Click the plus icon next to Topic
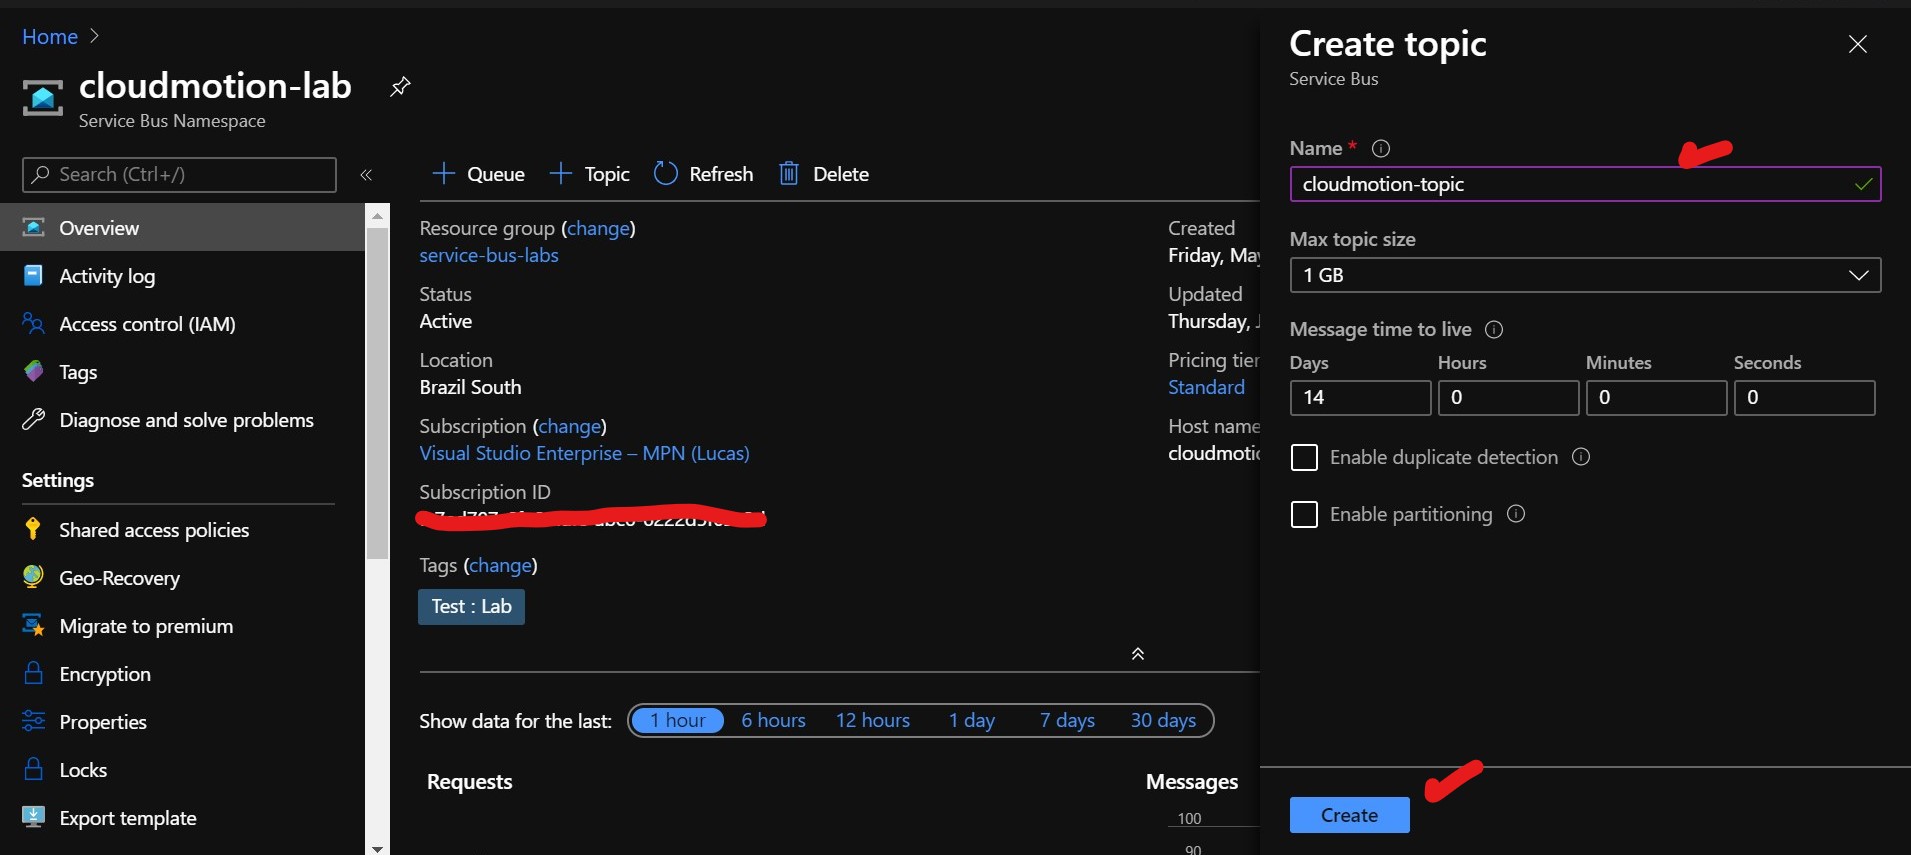Screen dimensions: 1911x855 560,174
